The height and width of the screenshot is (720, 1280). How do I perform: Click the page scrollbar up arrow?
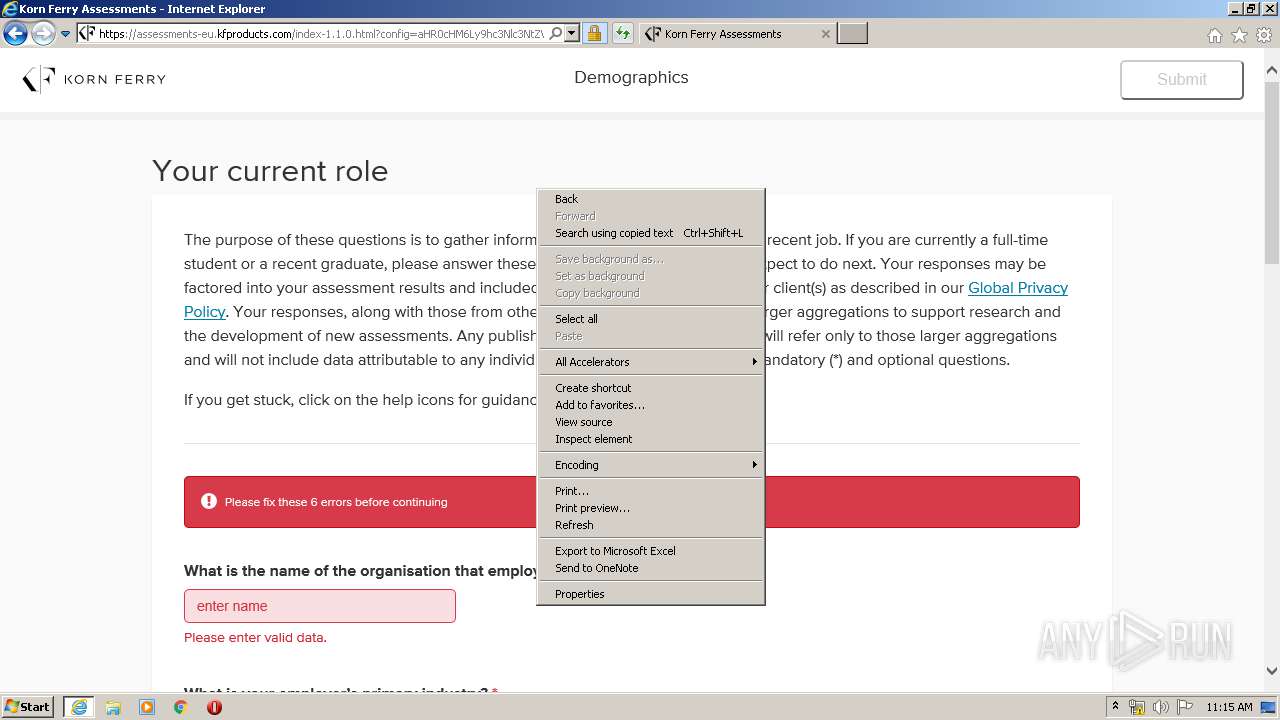point(1272,71)
